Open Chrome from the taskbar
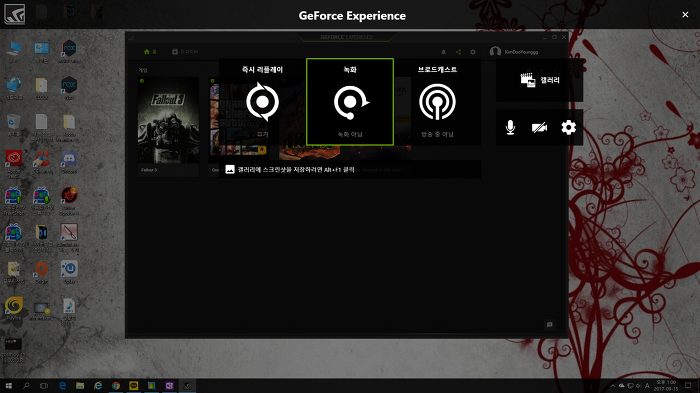 click(116, 386)
